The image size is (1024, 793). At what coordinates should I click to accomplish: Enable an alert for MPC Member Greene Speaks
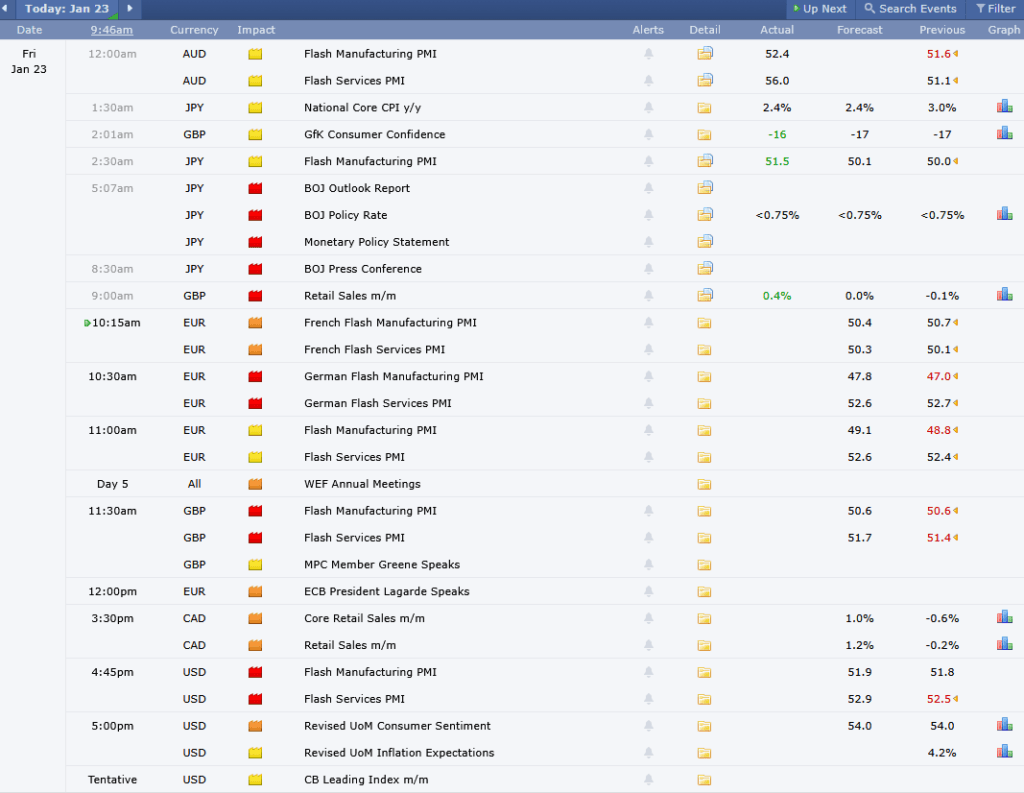click(648, 564)
